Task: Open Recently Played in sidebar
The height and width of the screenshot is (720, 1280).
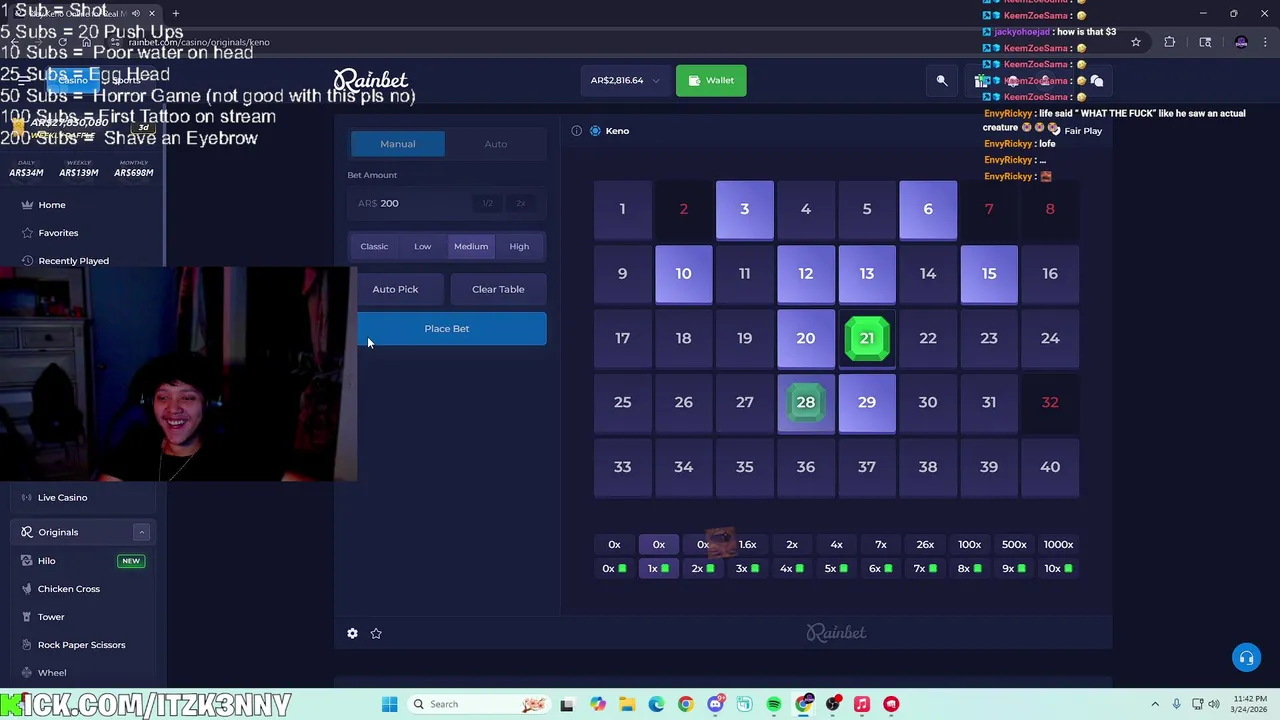Action: pos(73,261)
